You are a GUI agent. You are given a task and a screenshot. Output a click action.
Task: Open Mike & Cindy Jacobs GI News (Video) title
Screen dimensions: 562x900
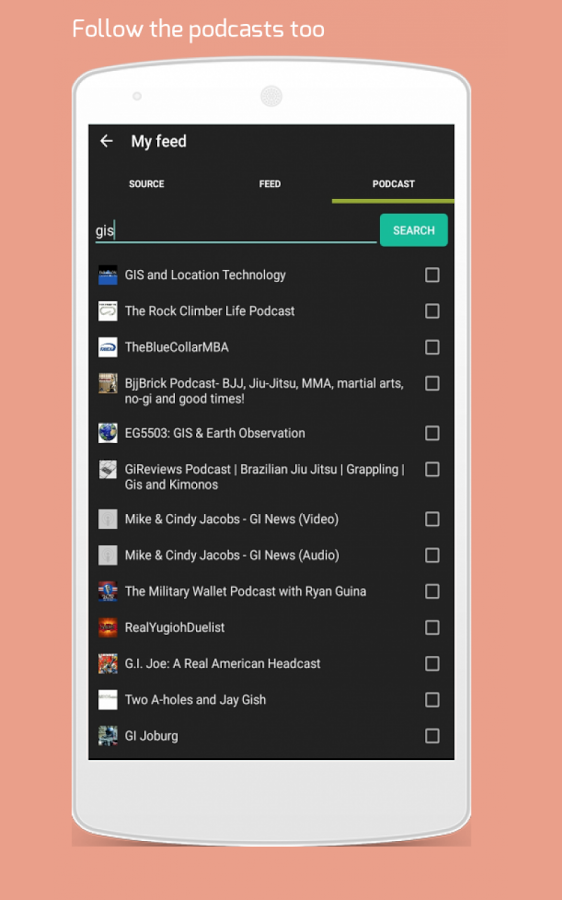[x=232, y=519]
